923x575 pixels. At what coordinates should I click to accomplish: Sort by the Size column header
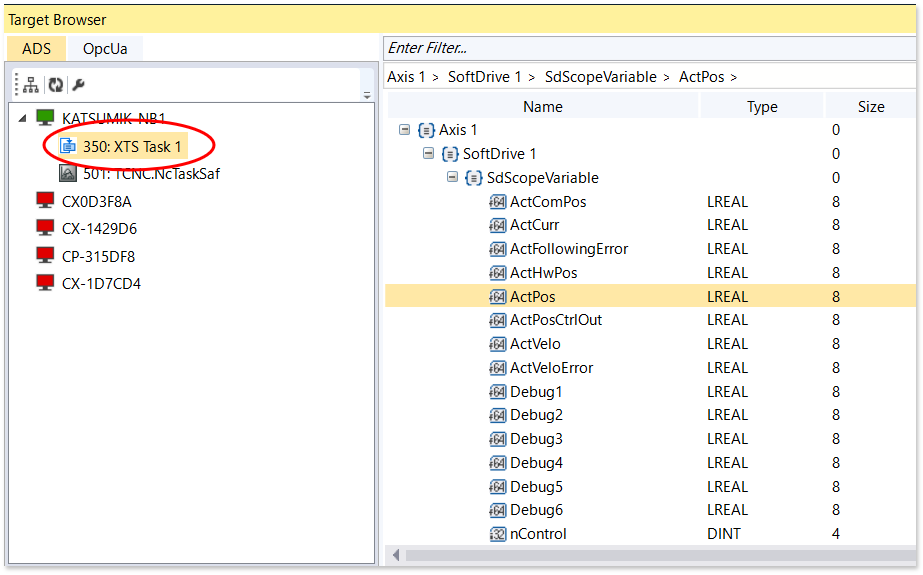871,107
